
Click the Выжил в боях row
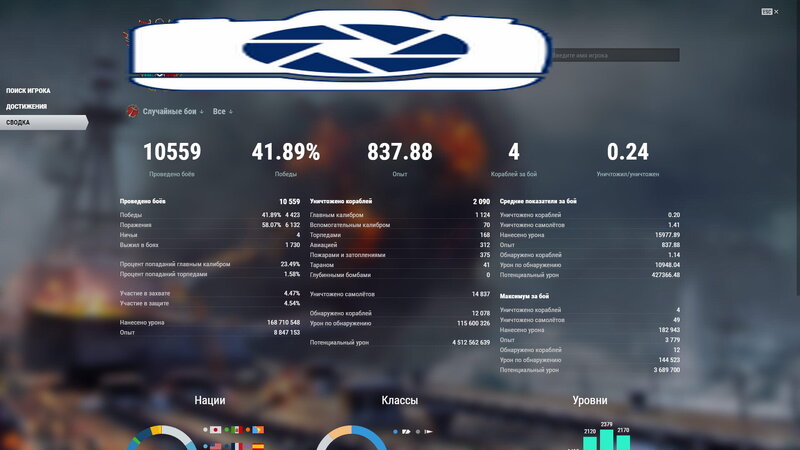[x=210, y=245]
